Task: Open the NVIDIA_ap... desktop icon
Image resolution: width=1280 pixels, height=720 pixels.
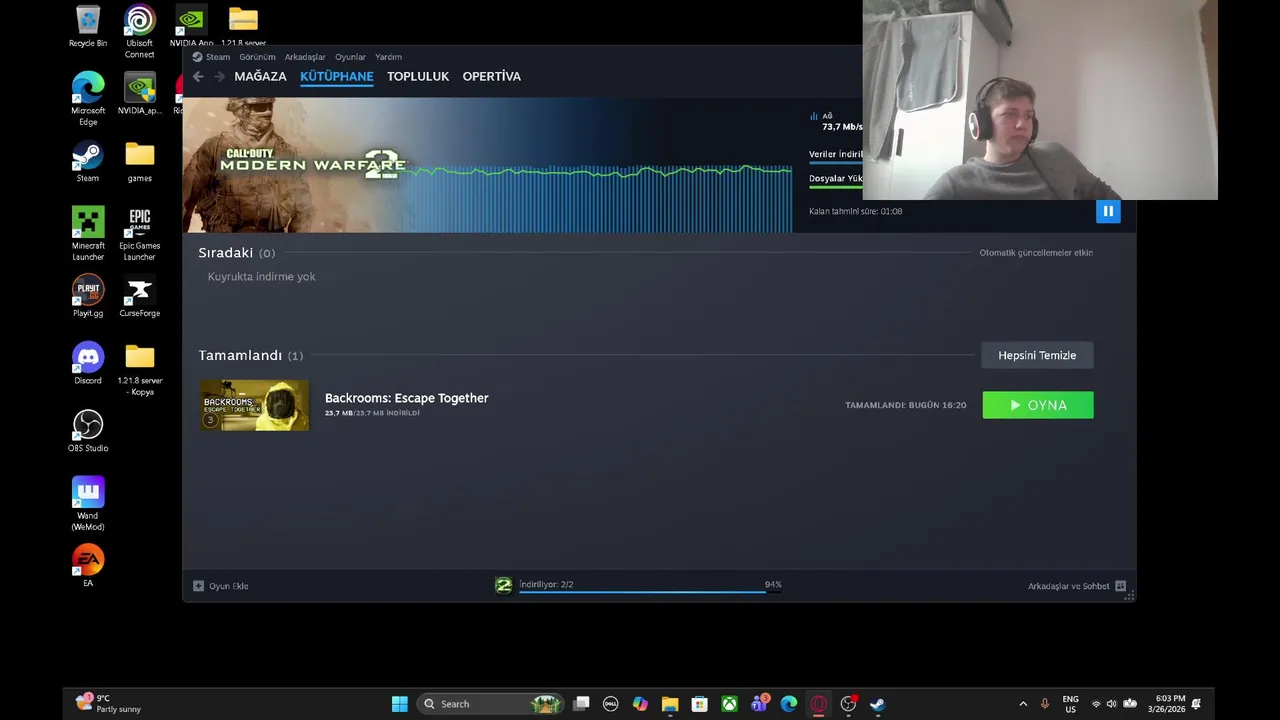Action: pyautogui.click(x=140, y=94)
